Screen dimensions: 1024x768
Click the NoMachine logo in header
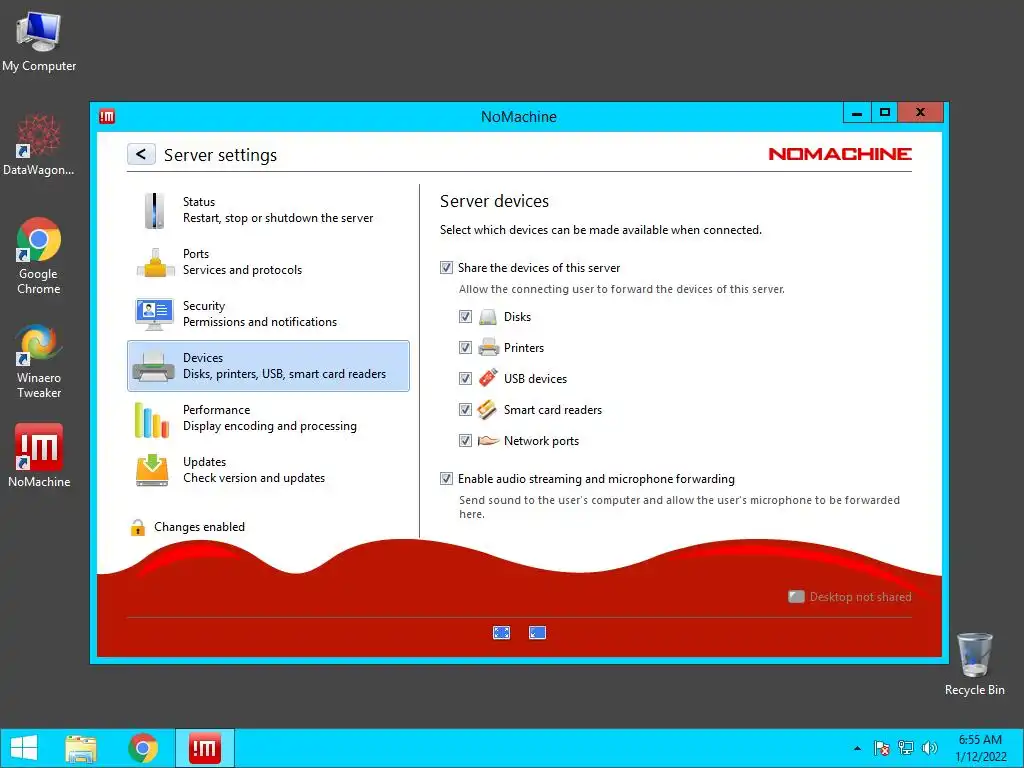pos(840,154)
